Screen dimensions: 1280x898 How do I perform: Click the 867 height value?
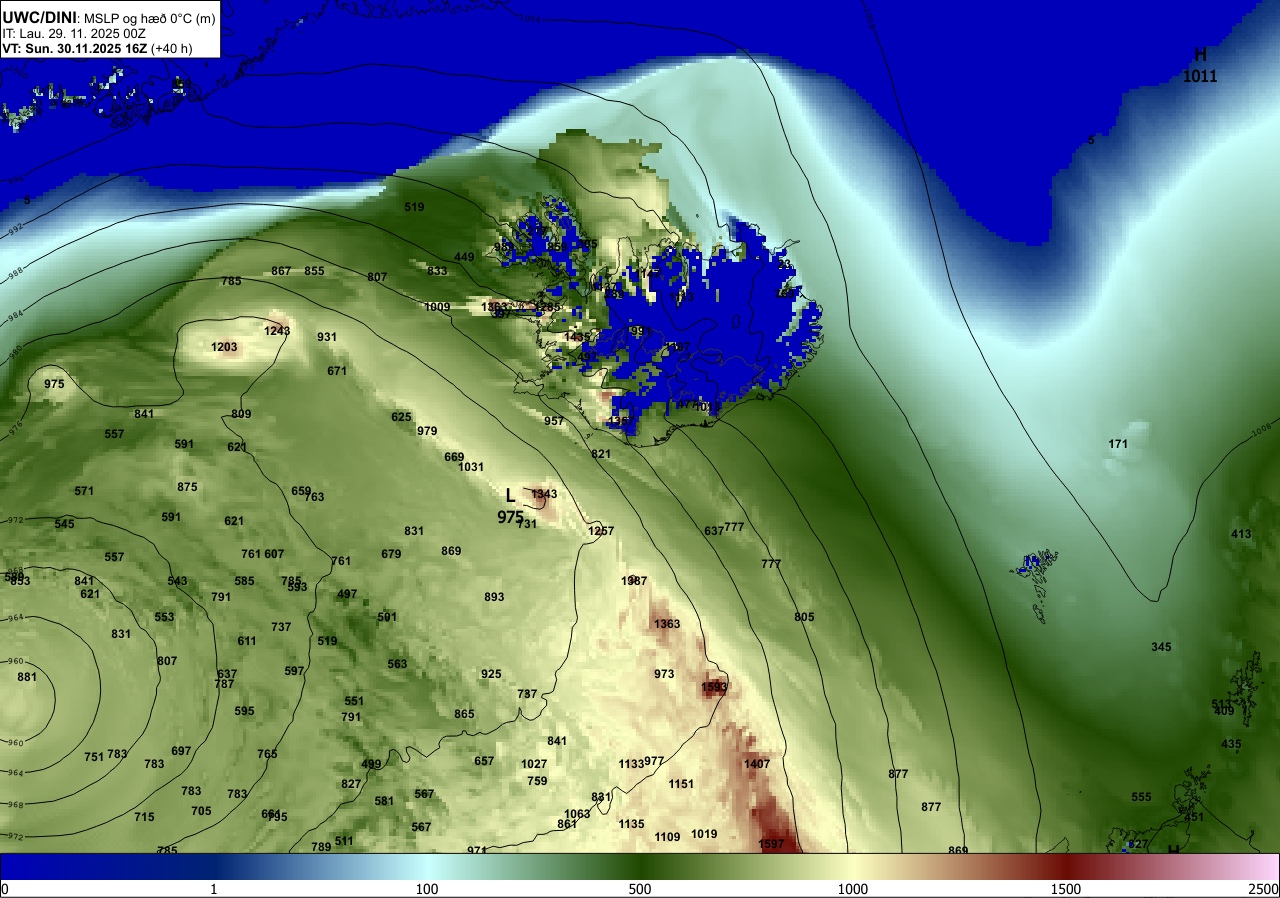(281, 271)
